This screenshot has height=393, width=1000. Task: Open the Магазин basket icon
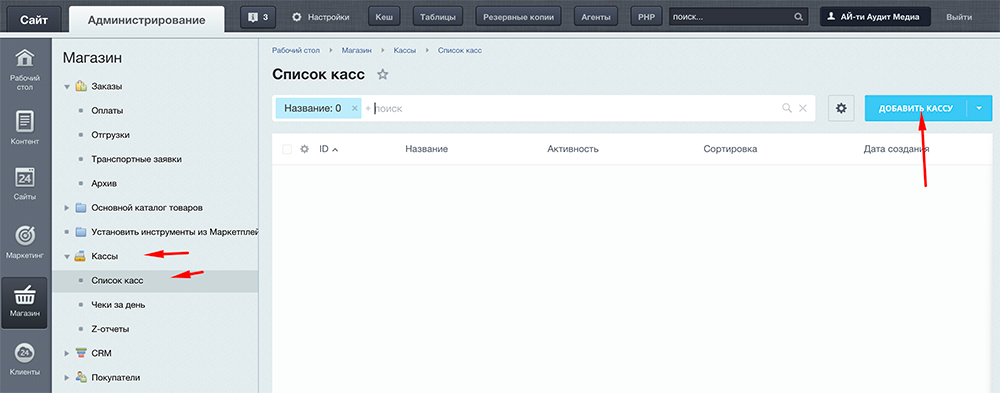click(25, 296)
